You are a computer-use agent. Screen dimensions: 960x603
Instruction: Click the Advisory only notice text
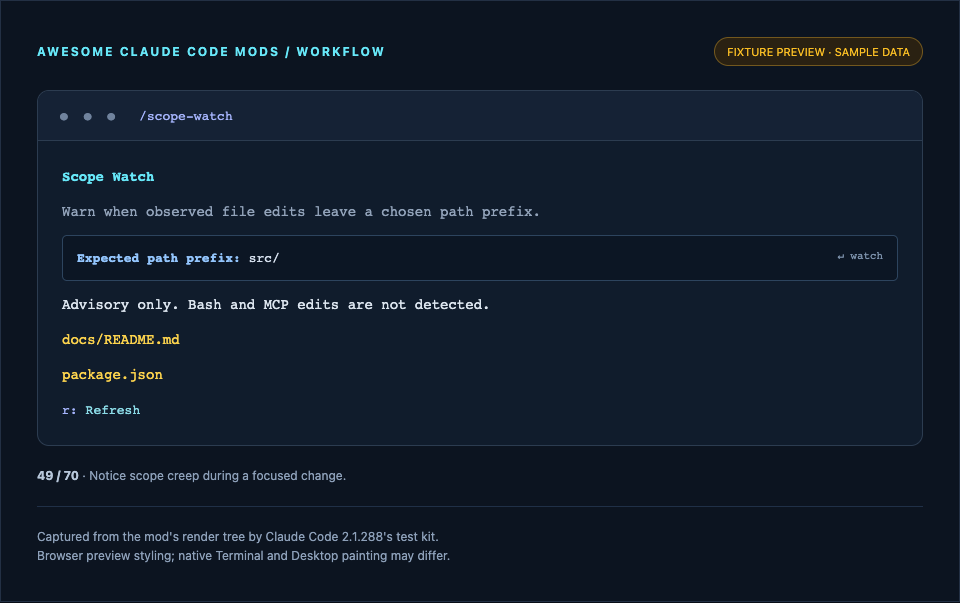pos(276,305)
